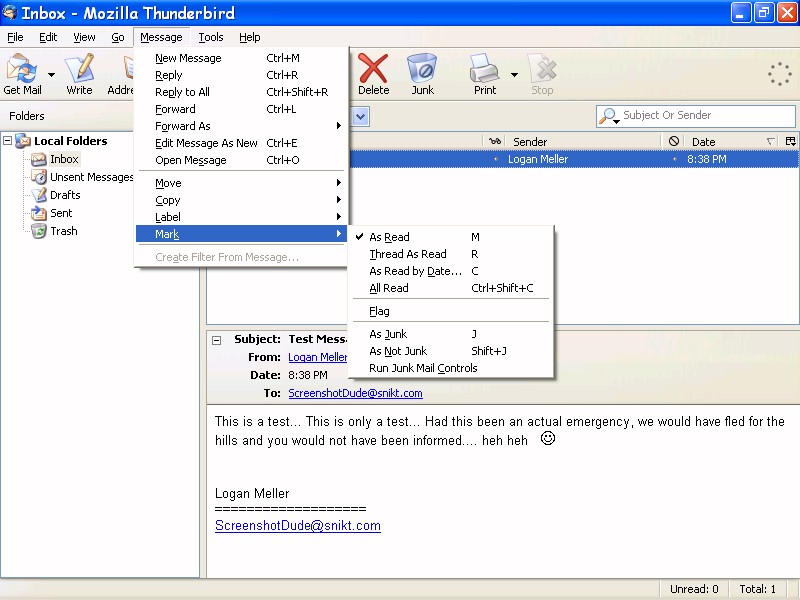Screen dimensions: 800x600
Task: Mark message As Junk
Action: (452, 334)
